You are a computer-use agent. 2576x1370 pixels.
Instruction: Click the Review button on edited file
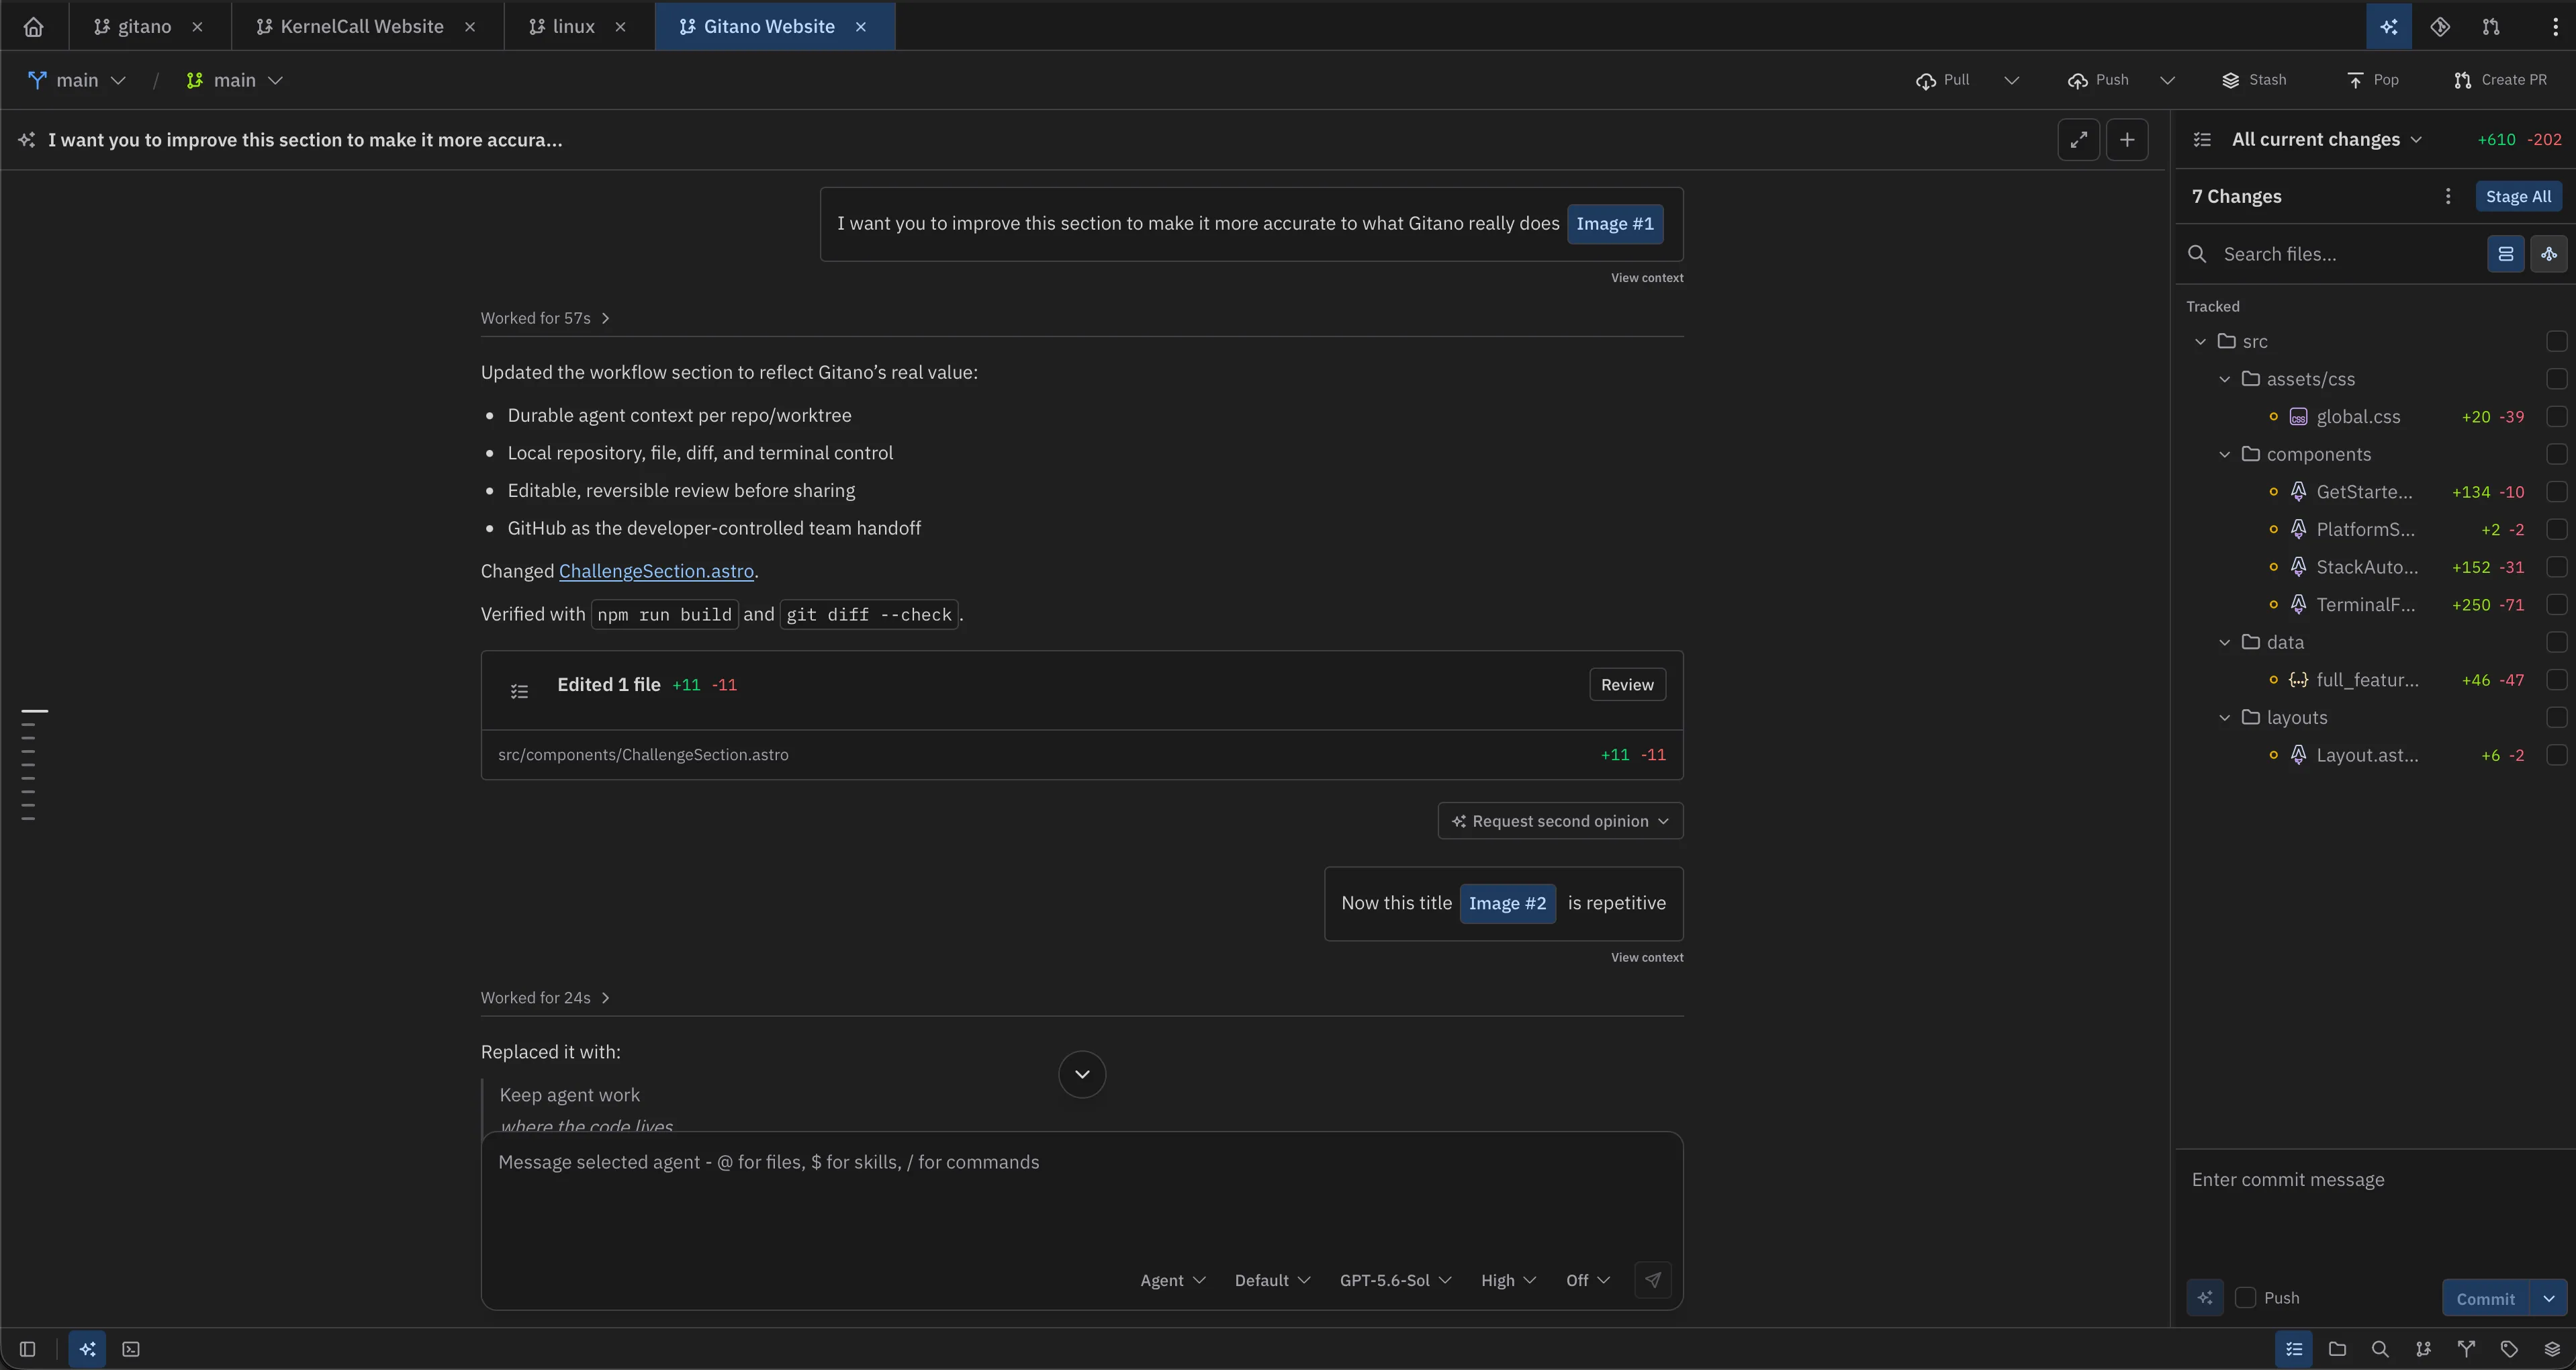coord(1627,685)
